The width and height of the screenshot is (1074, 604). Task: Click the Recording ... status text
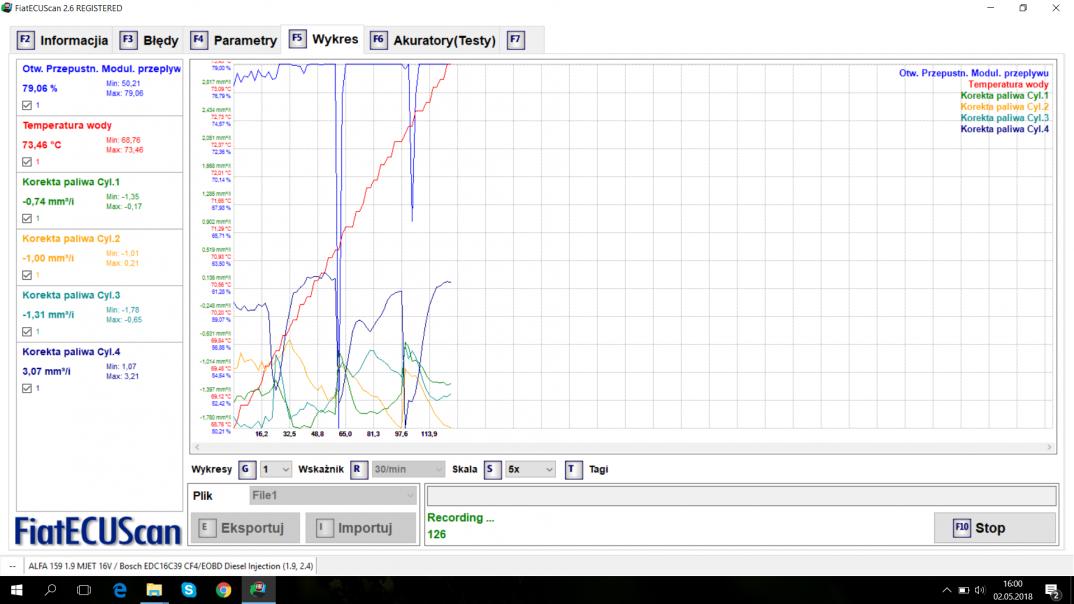click(x=460, y=518)
